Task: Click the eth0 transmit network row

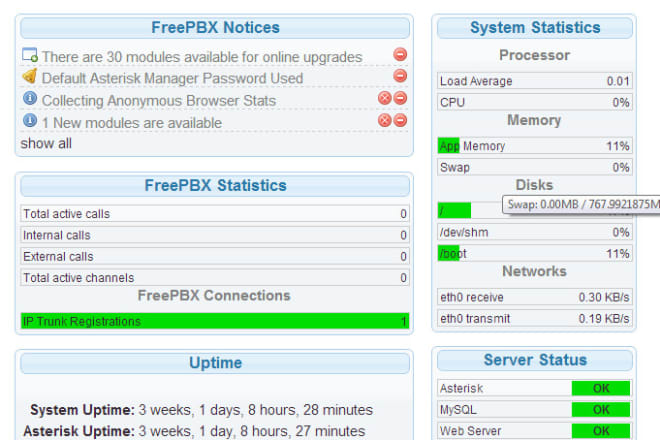Action: [x=535, y=318]
